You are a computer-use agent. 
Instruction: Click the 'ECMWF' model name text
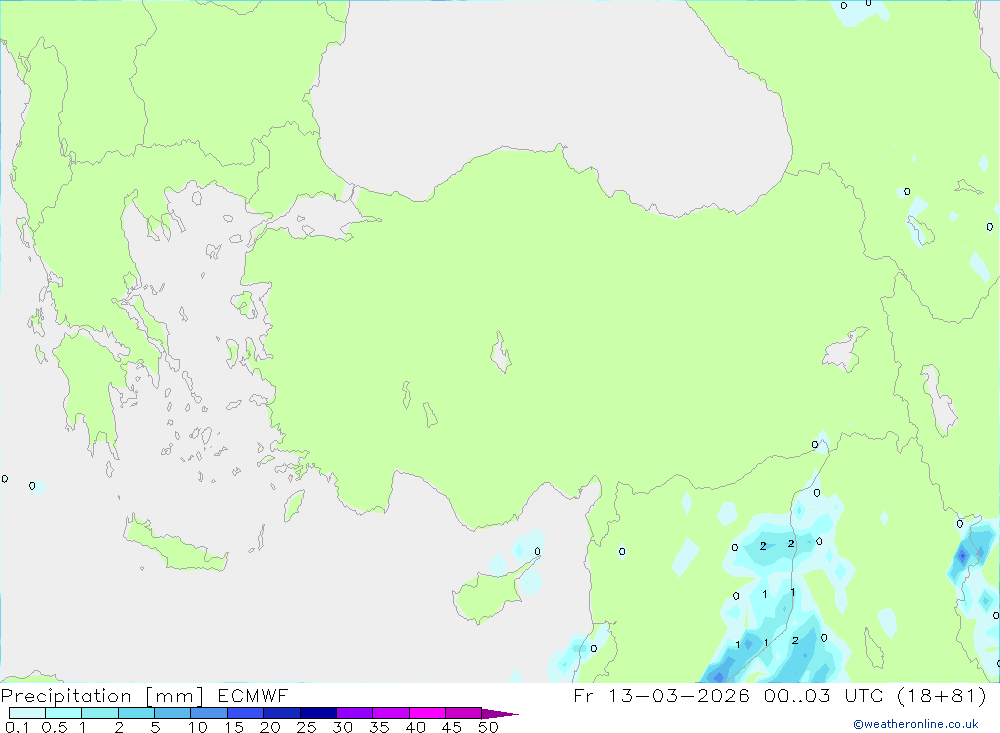[x=253, y=695]
